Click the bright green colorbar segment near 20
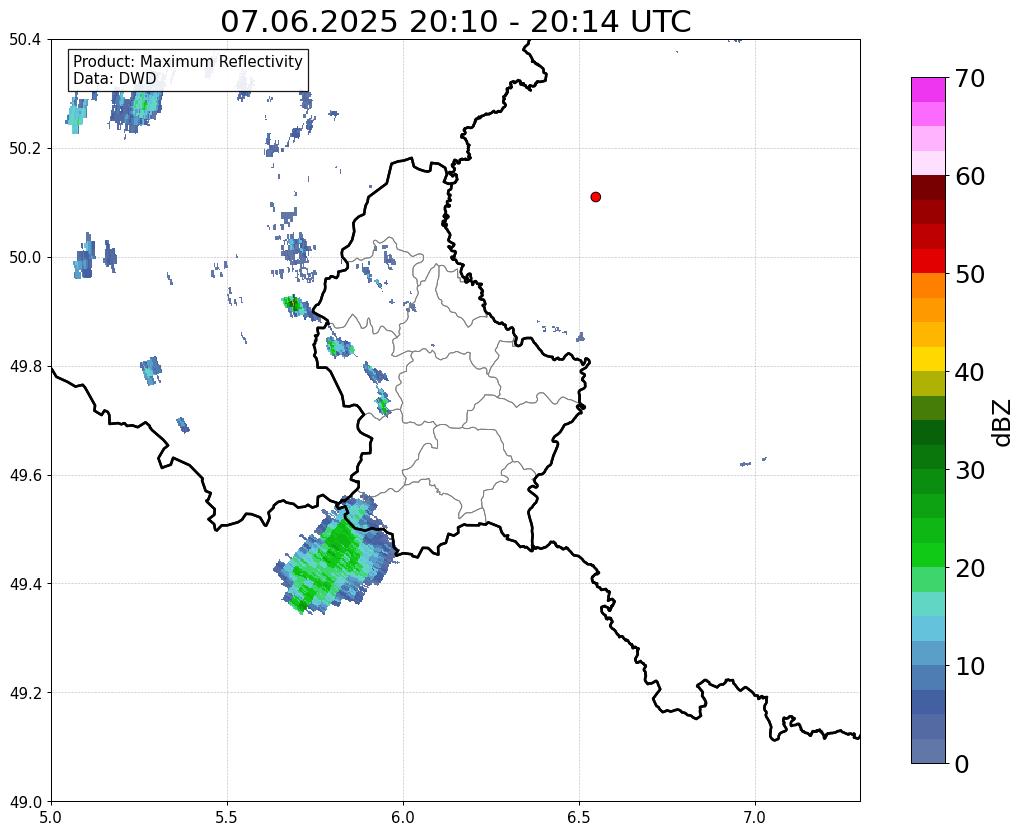The image size is (1023, 834). tap(928, 555)
